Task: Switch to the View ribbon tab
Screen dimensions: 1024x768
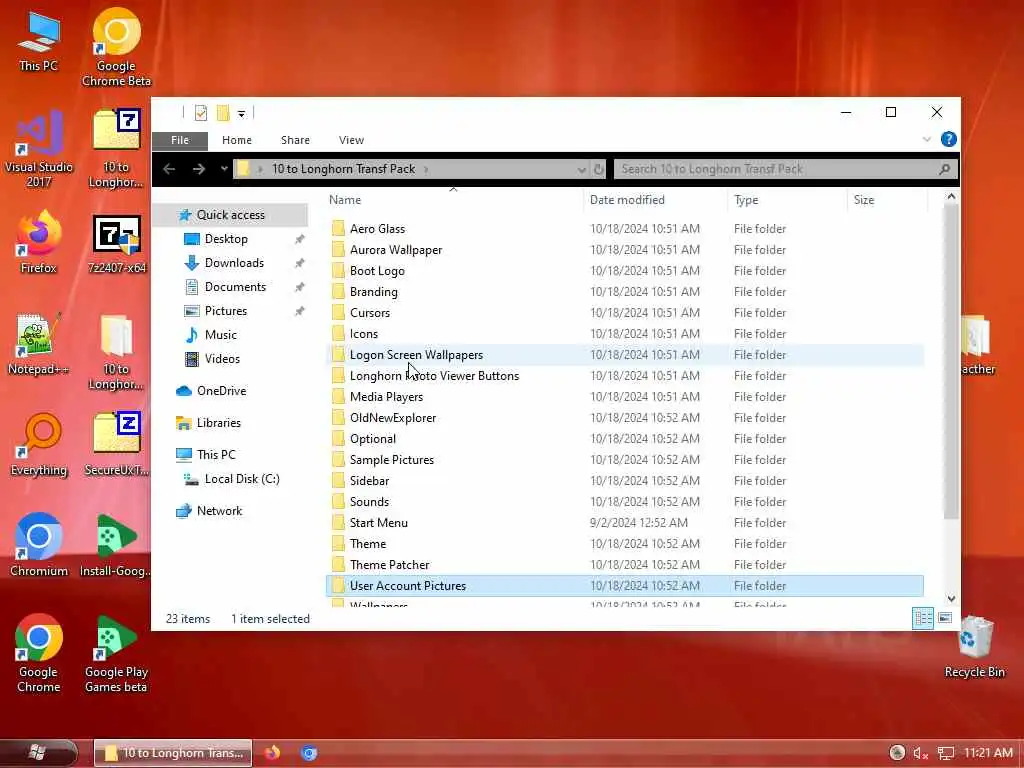Action: [351, 140]
